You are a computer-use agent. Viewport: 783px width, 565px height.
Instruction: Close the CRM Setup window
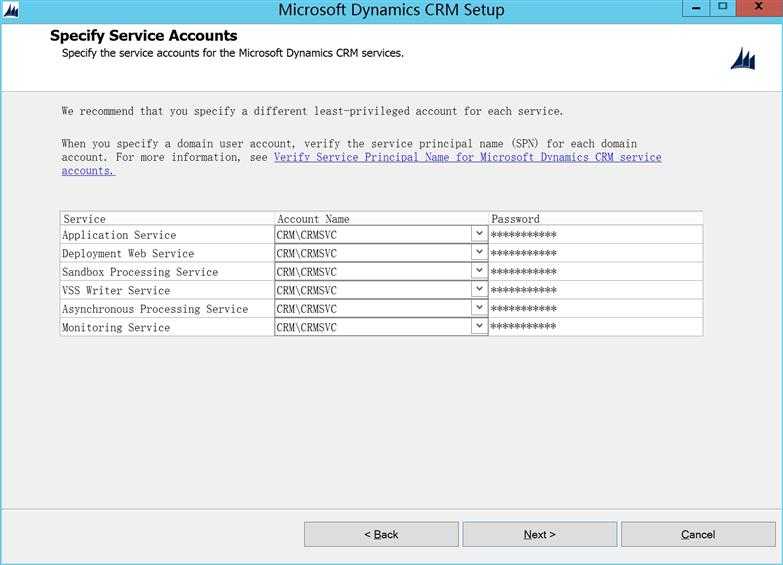[759, 7]
